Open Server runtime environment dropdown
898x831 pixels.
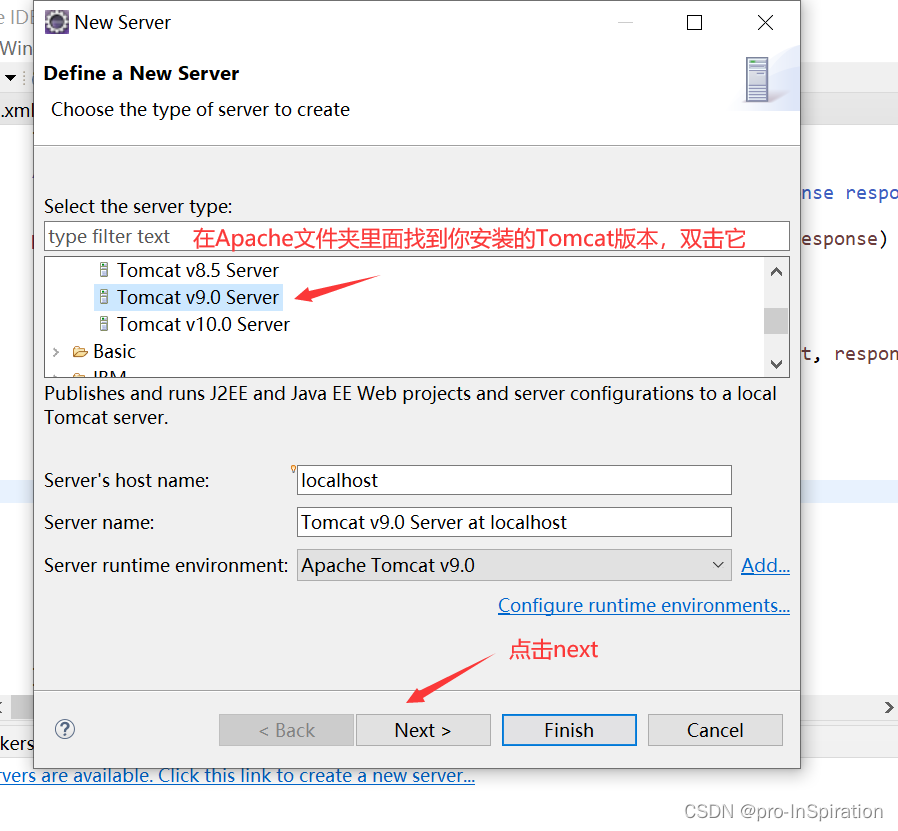514,565
